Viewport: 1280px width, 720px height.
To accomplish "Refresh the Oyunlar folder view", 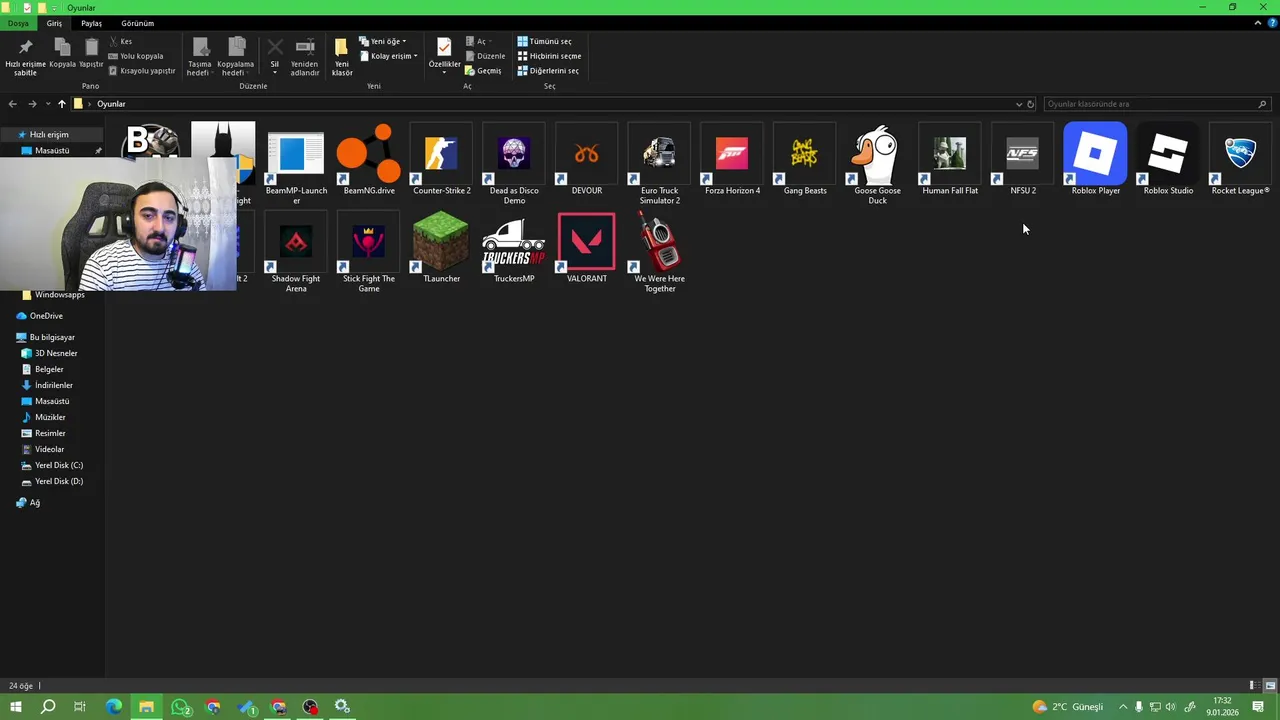I will click(x=1031, y=104).
